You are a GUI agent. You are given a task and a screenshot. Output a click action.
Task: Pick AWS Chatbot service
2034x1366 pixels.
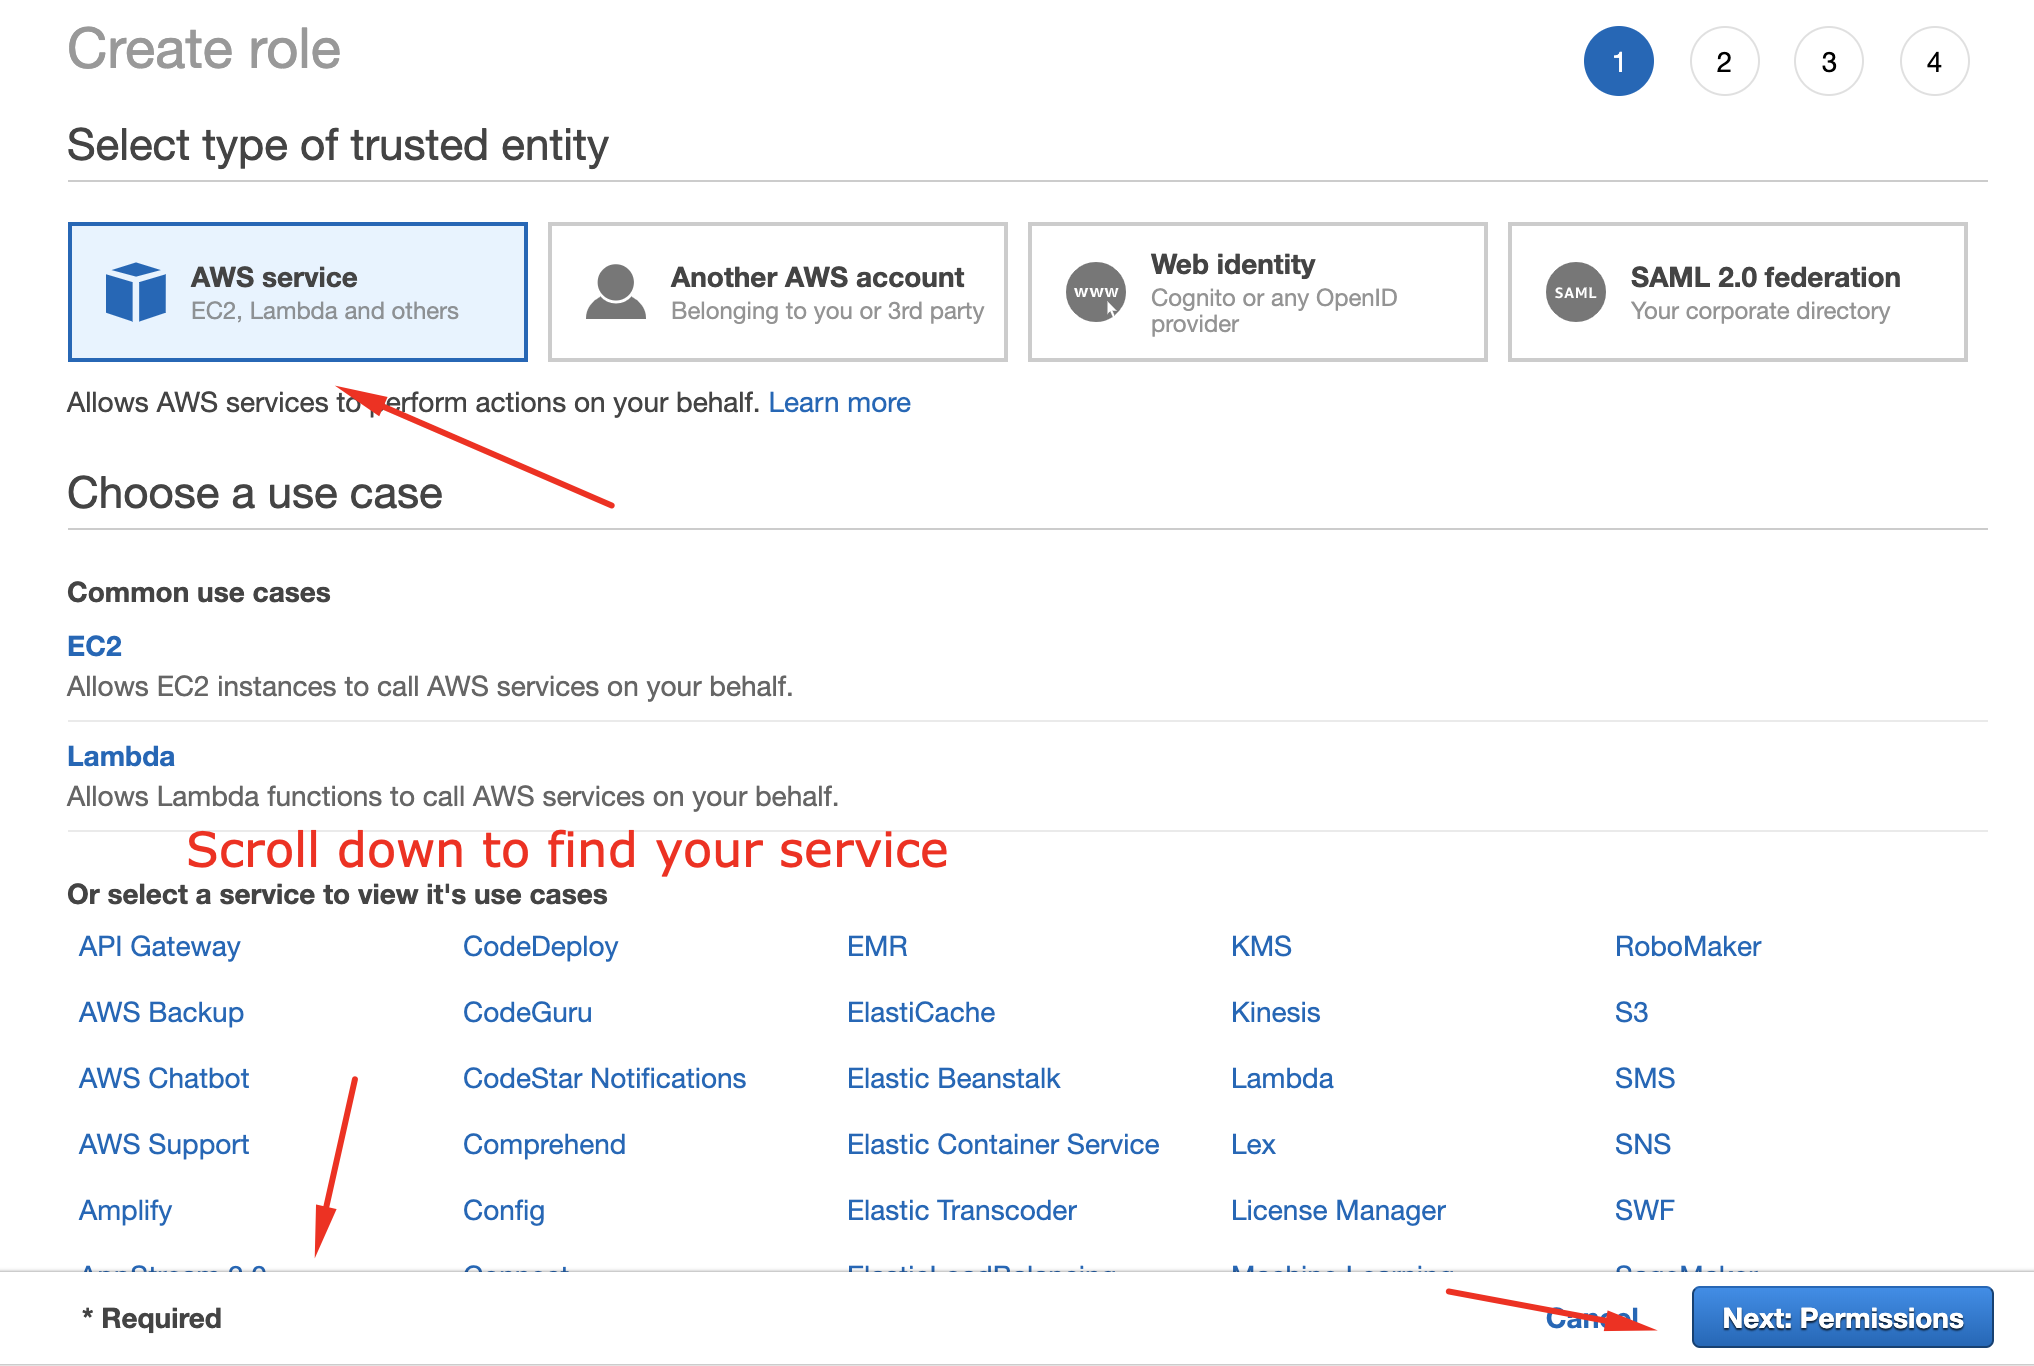164,1078
